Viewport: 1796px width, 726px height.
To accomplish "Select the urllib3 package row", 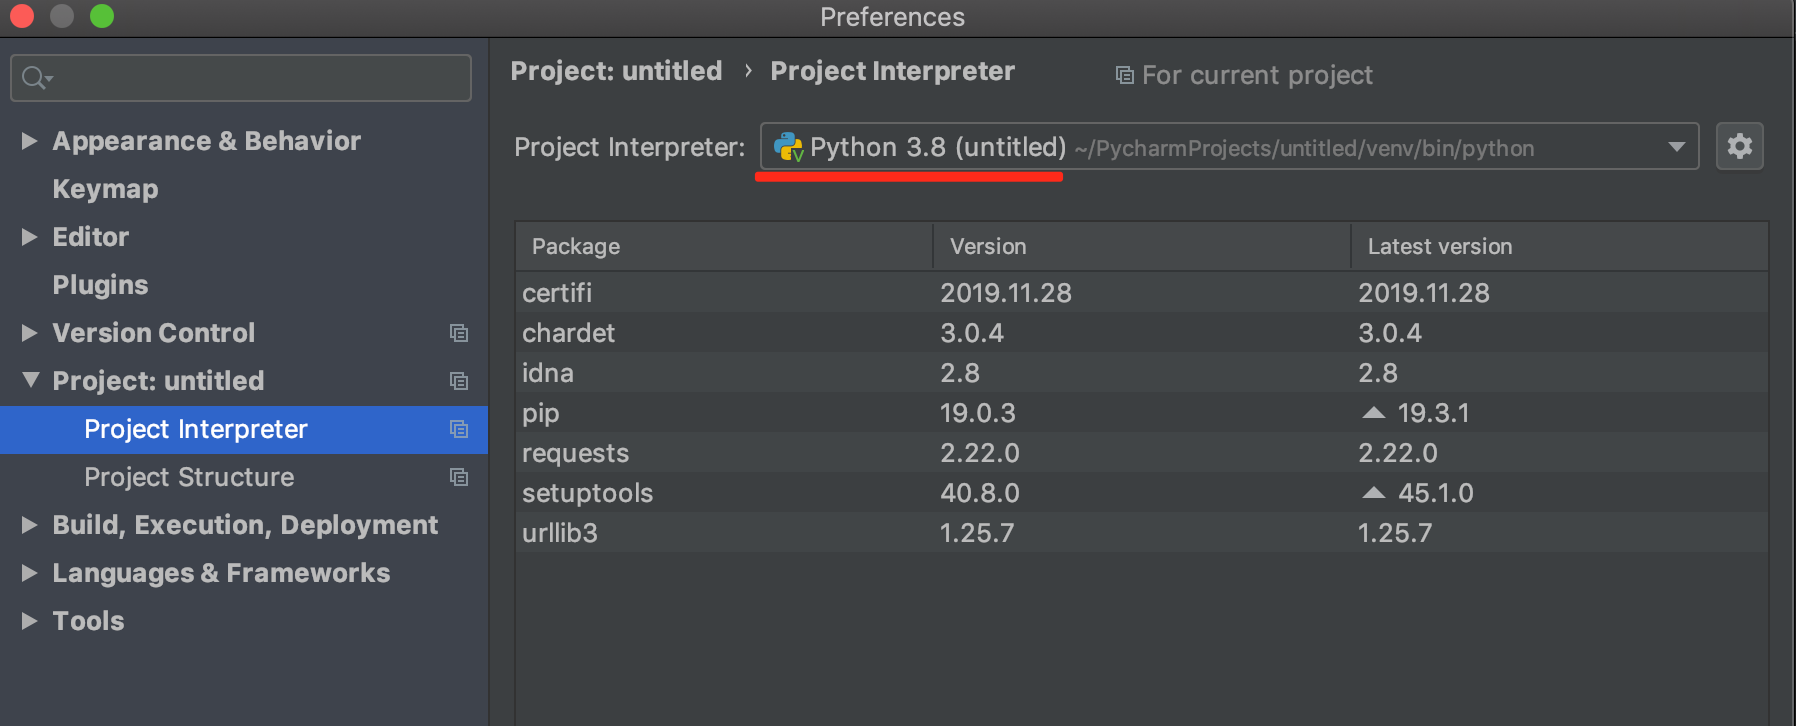I will (1141, 532).
